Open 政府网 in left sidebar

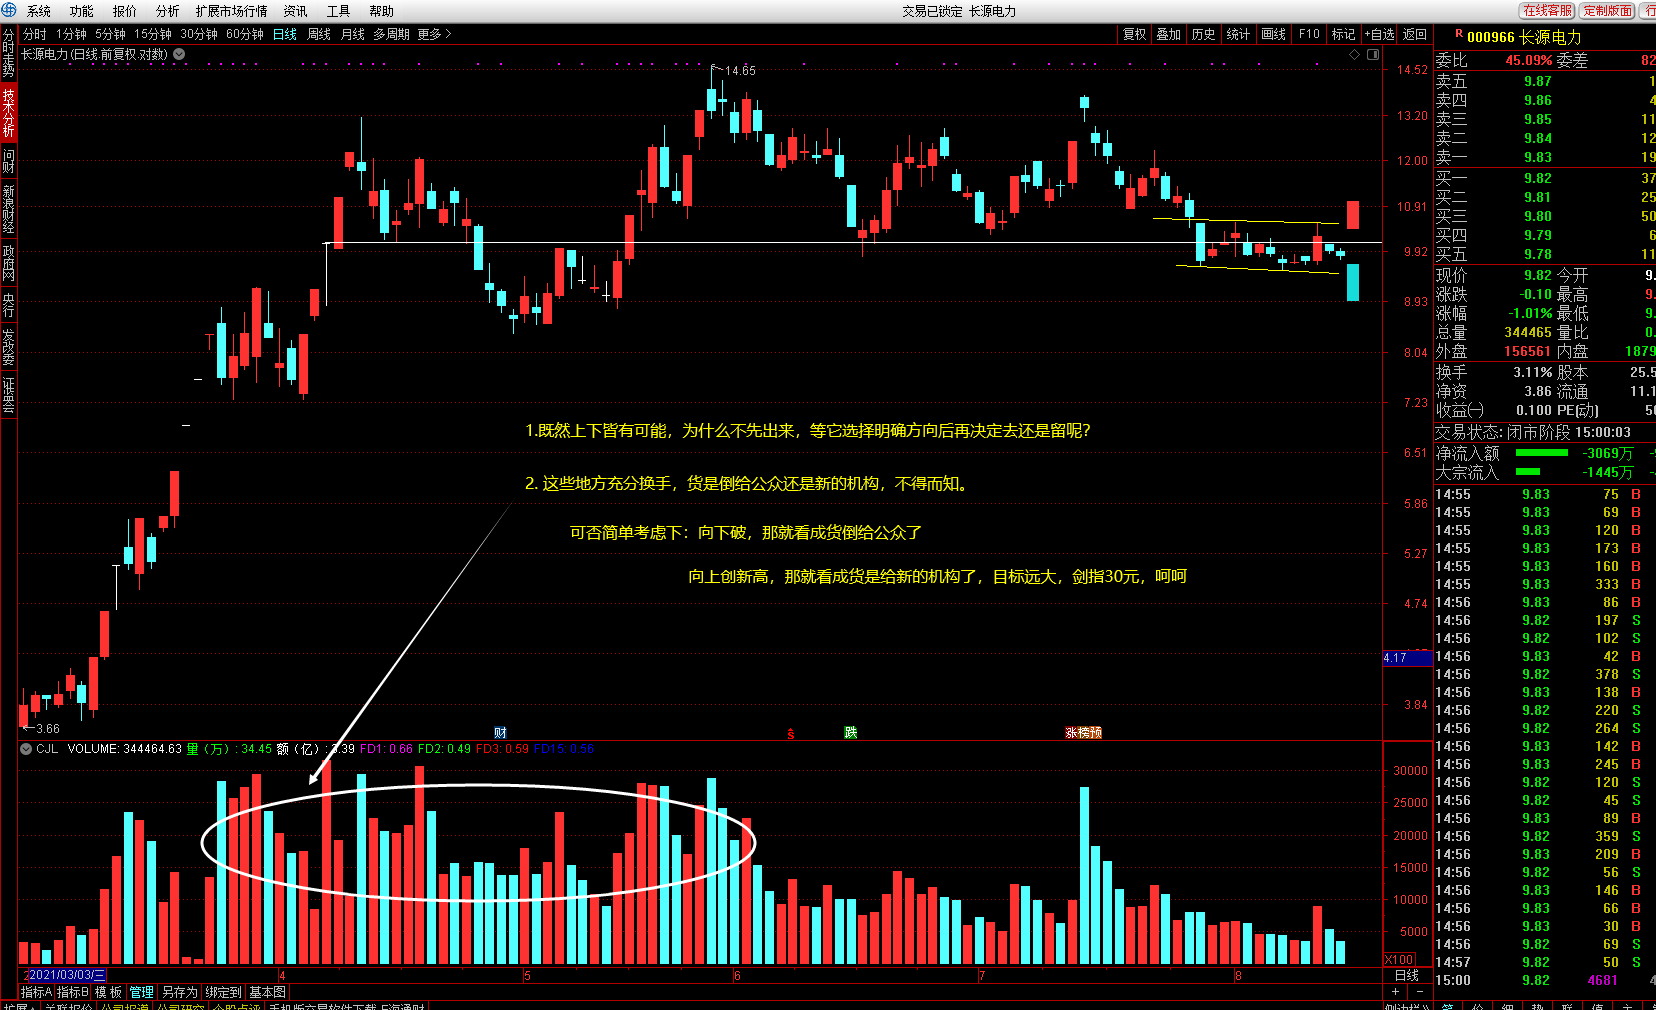8,264
